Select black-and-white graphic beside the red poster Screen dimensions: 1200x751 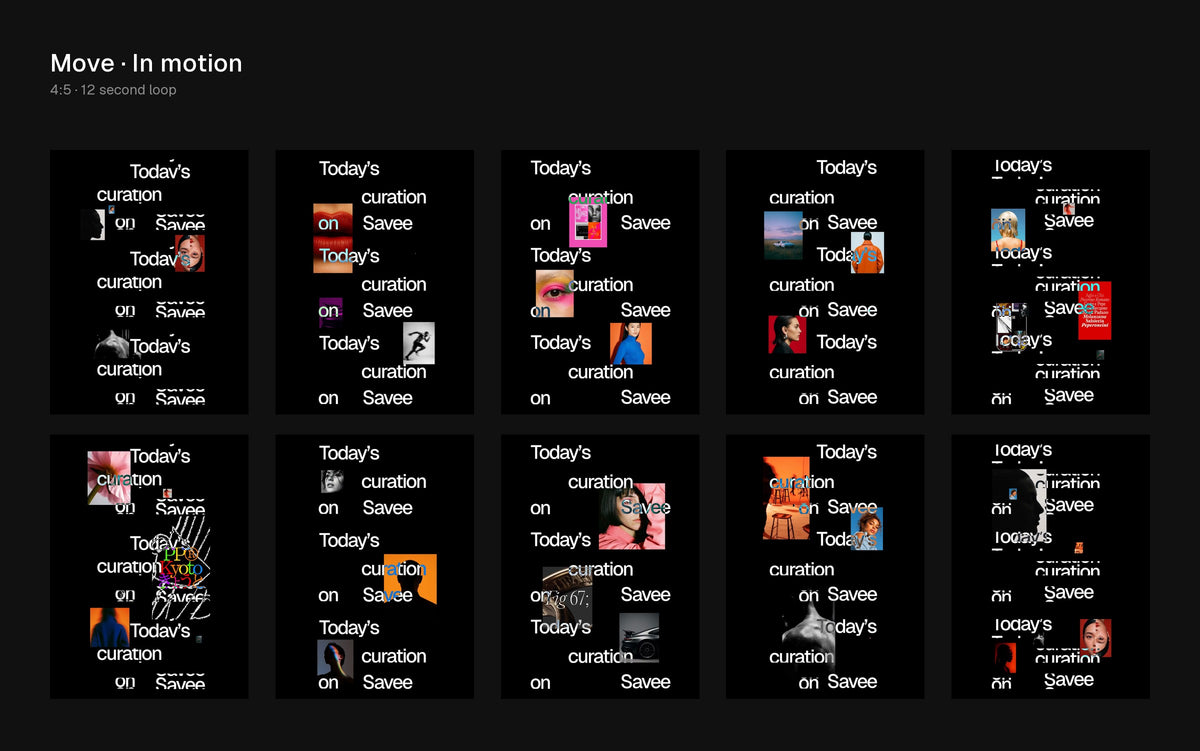[1012, 326]
